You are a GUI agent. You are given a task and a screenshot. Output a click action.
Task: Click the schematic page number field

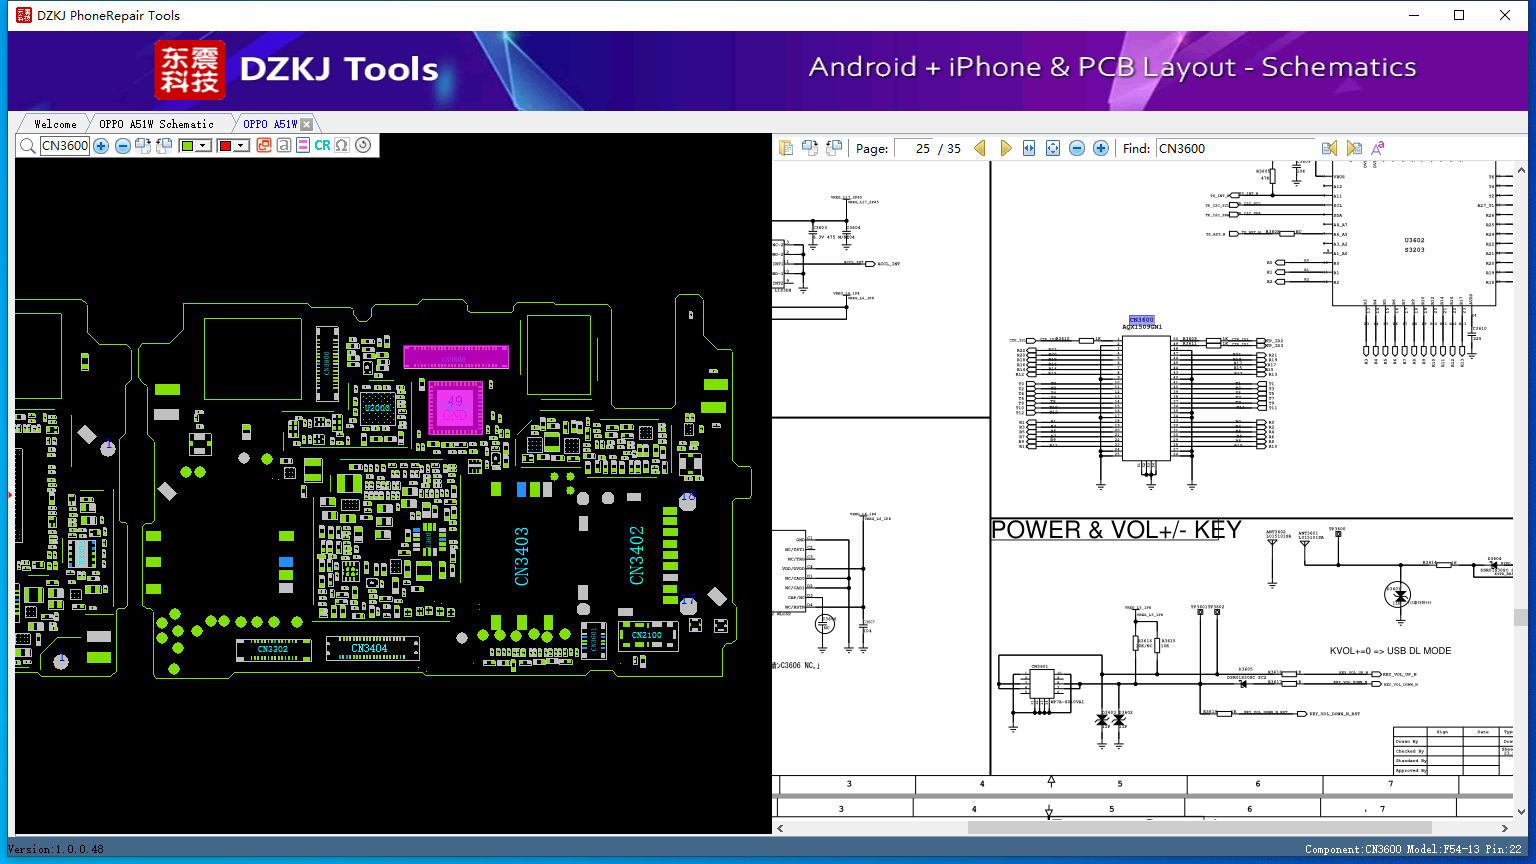(913, 148)
